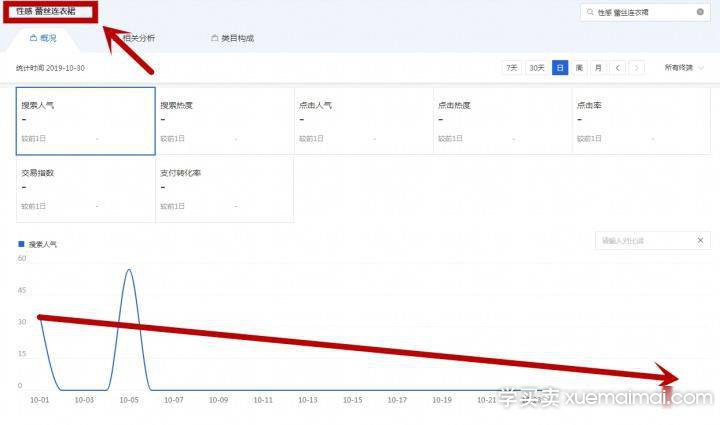Go to the previous date with the left chevron
720x425 pixels.
point(618,68)
